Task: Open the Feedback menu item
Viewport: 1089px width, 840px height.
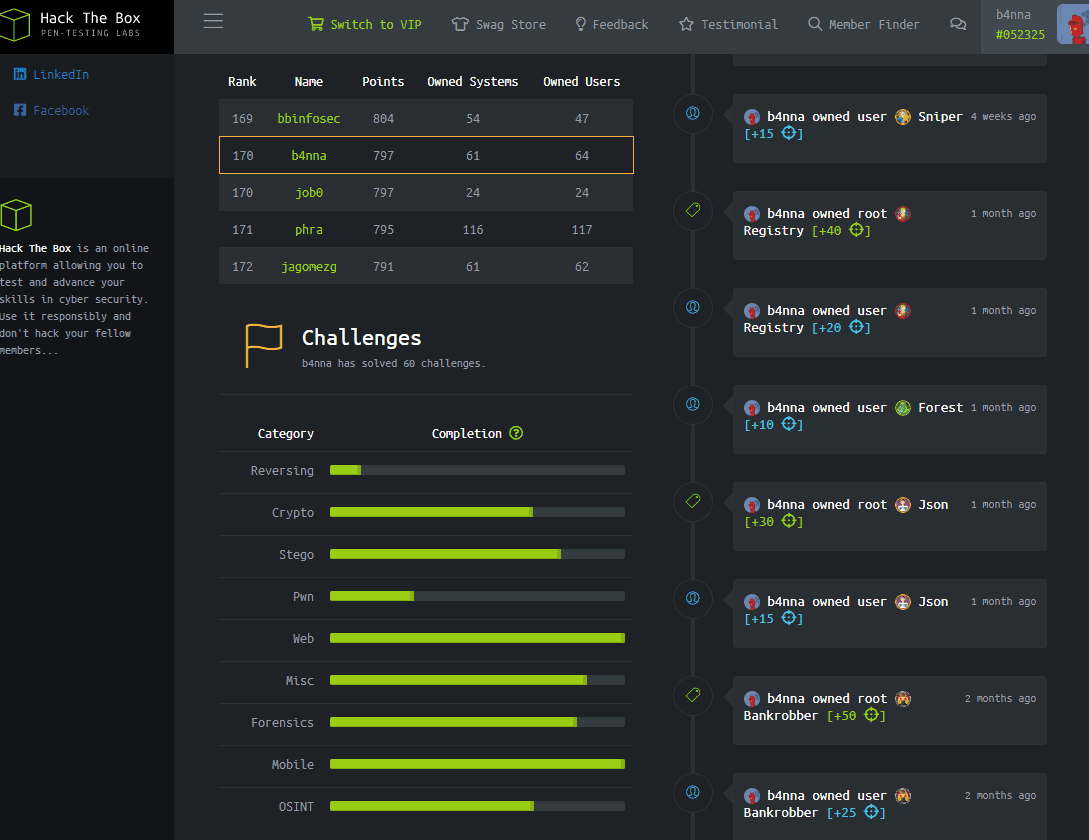Action: [612, 24]
